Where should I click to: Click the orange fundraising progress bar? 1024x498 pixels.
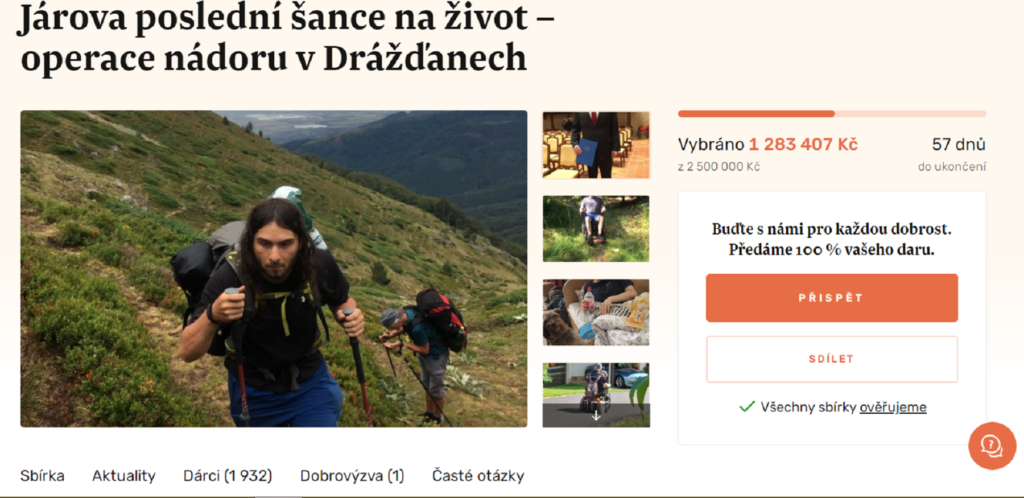[x=832, y=114]
